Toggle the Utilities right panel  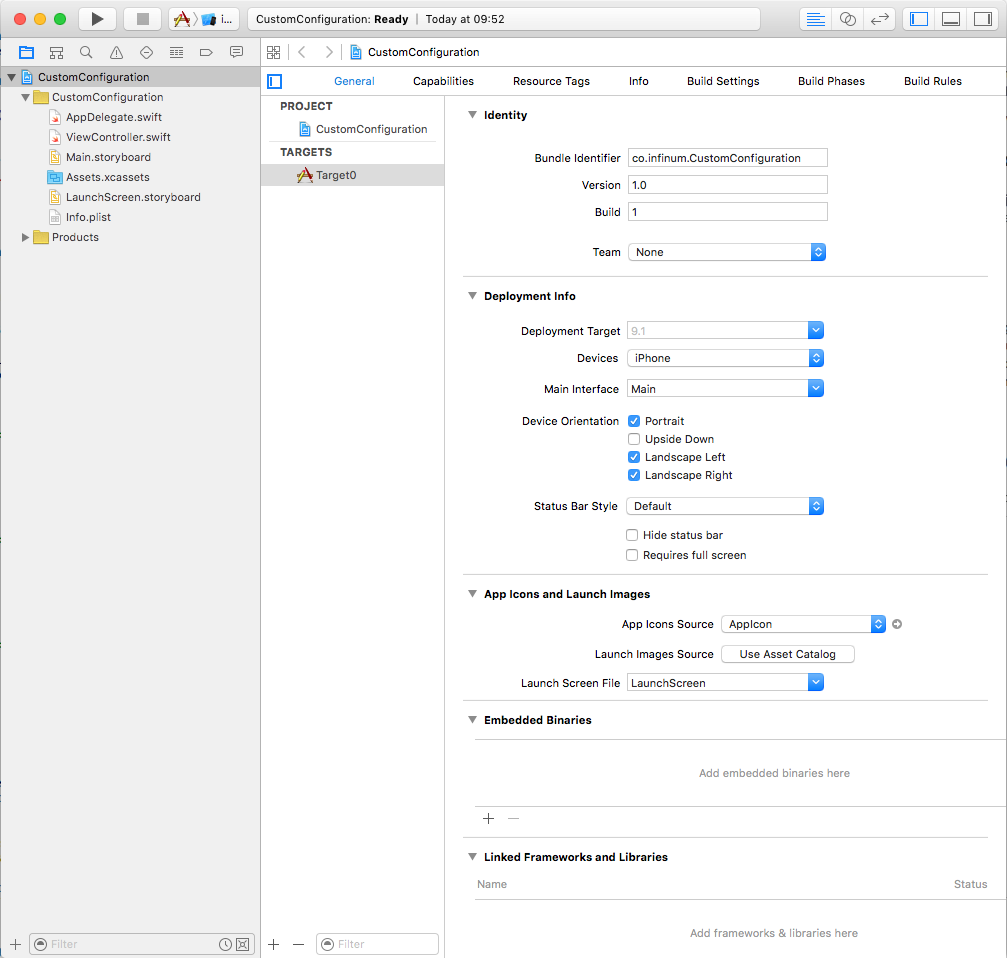click(982, 19)
